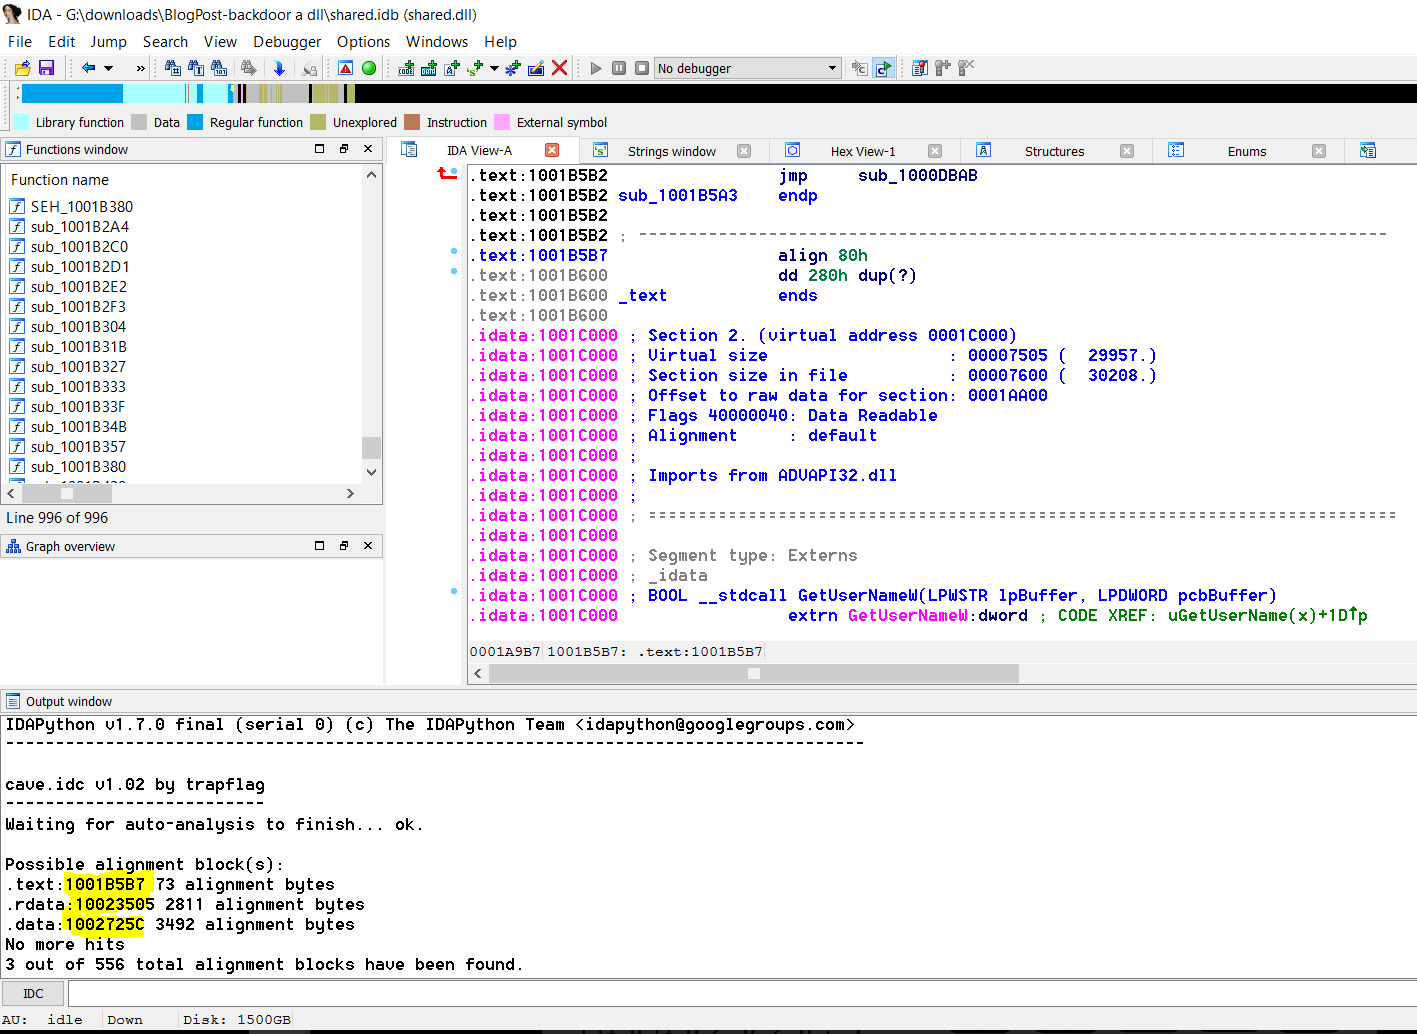The image size is (1417, 1034).
Task: Click the Library function color swatch
Action: [21, 122]
